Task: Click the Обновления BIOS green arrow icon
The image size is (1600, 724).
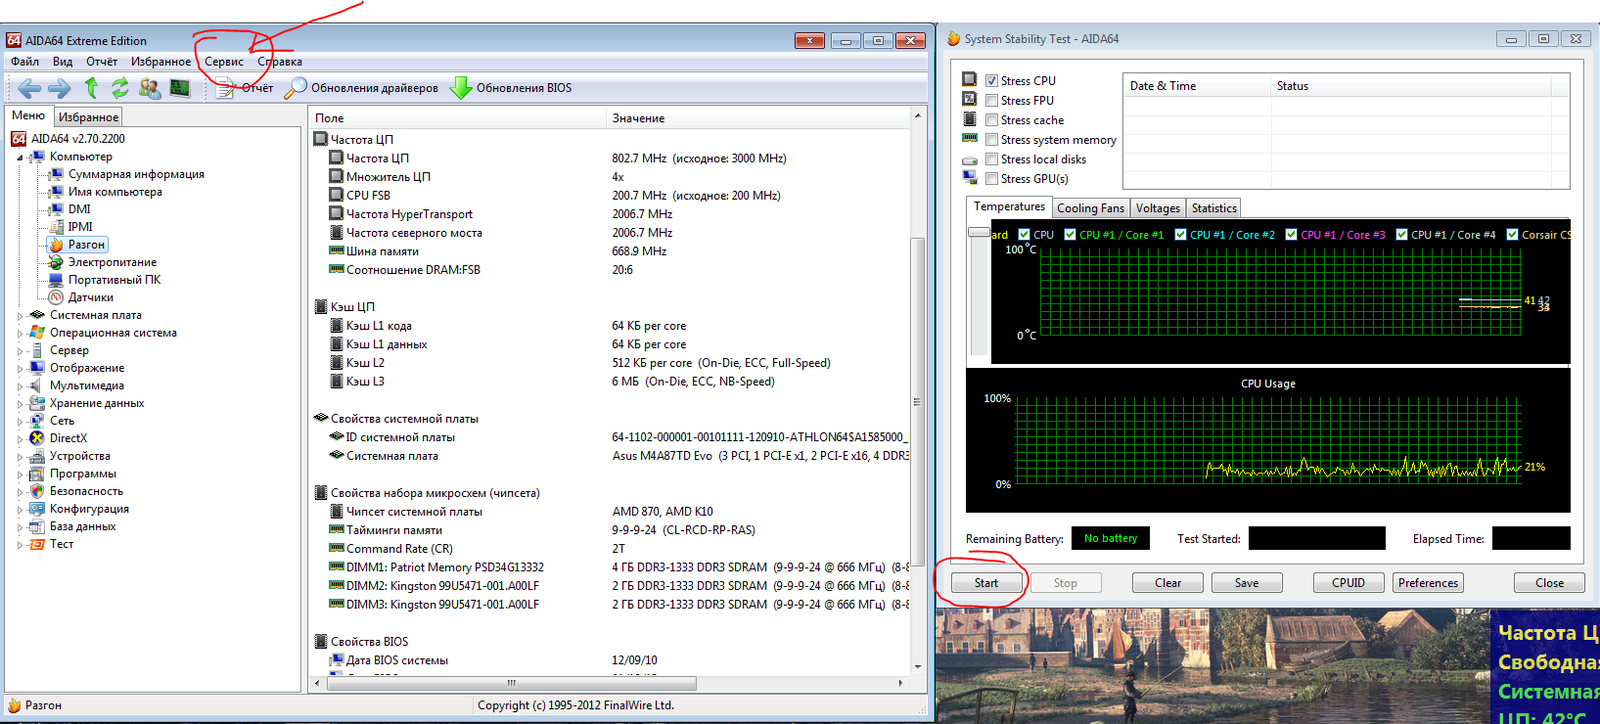Action: pyautogui.click(x=461, y=88)
